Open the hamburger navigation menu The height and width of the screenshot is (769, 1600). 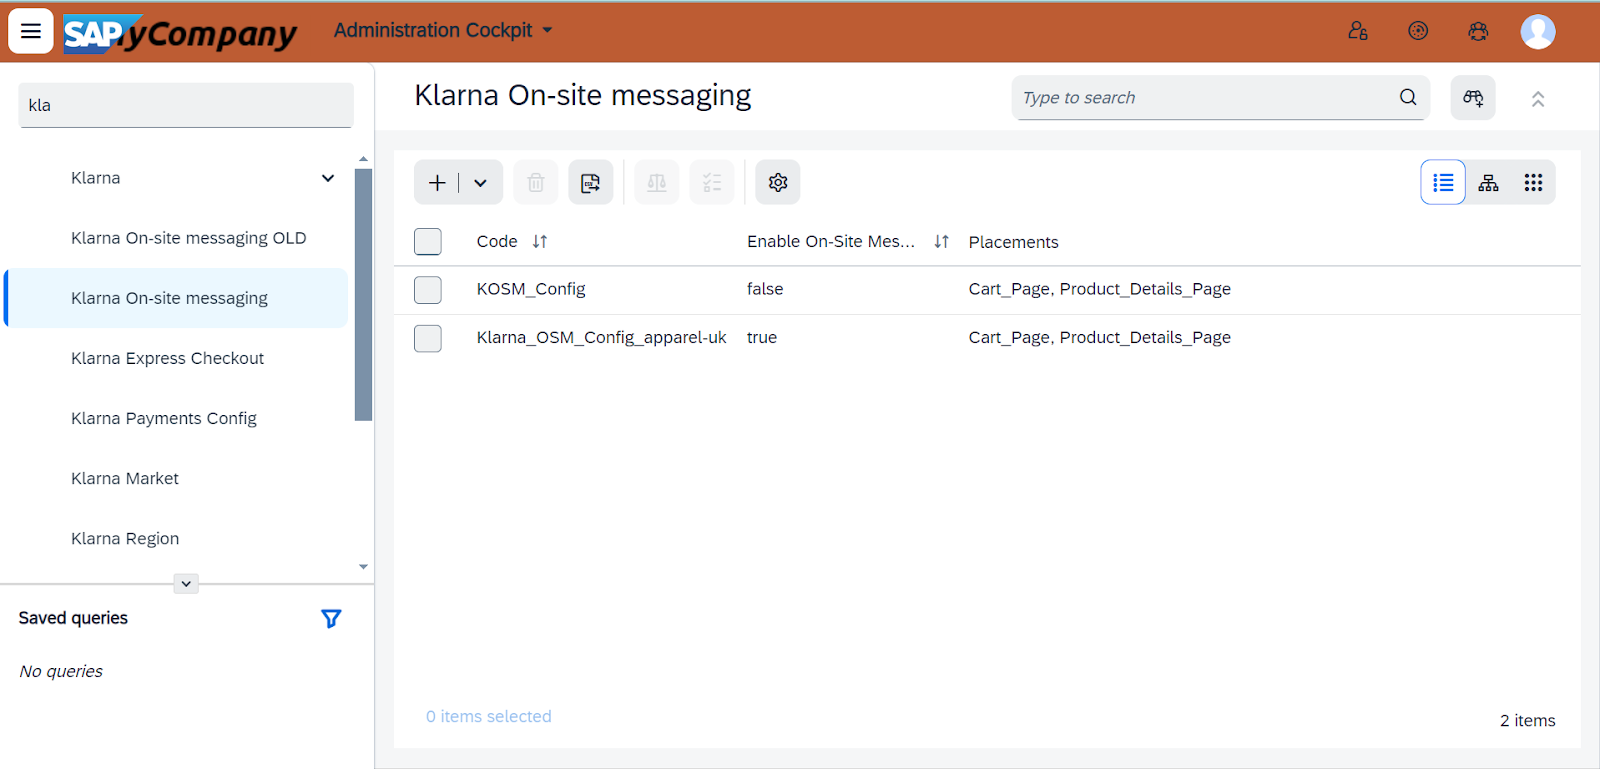click(x=31, y=31)
